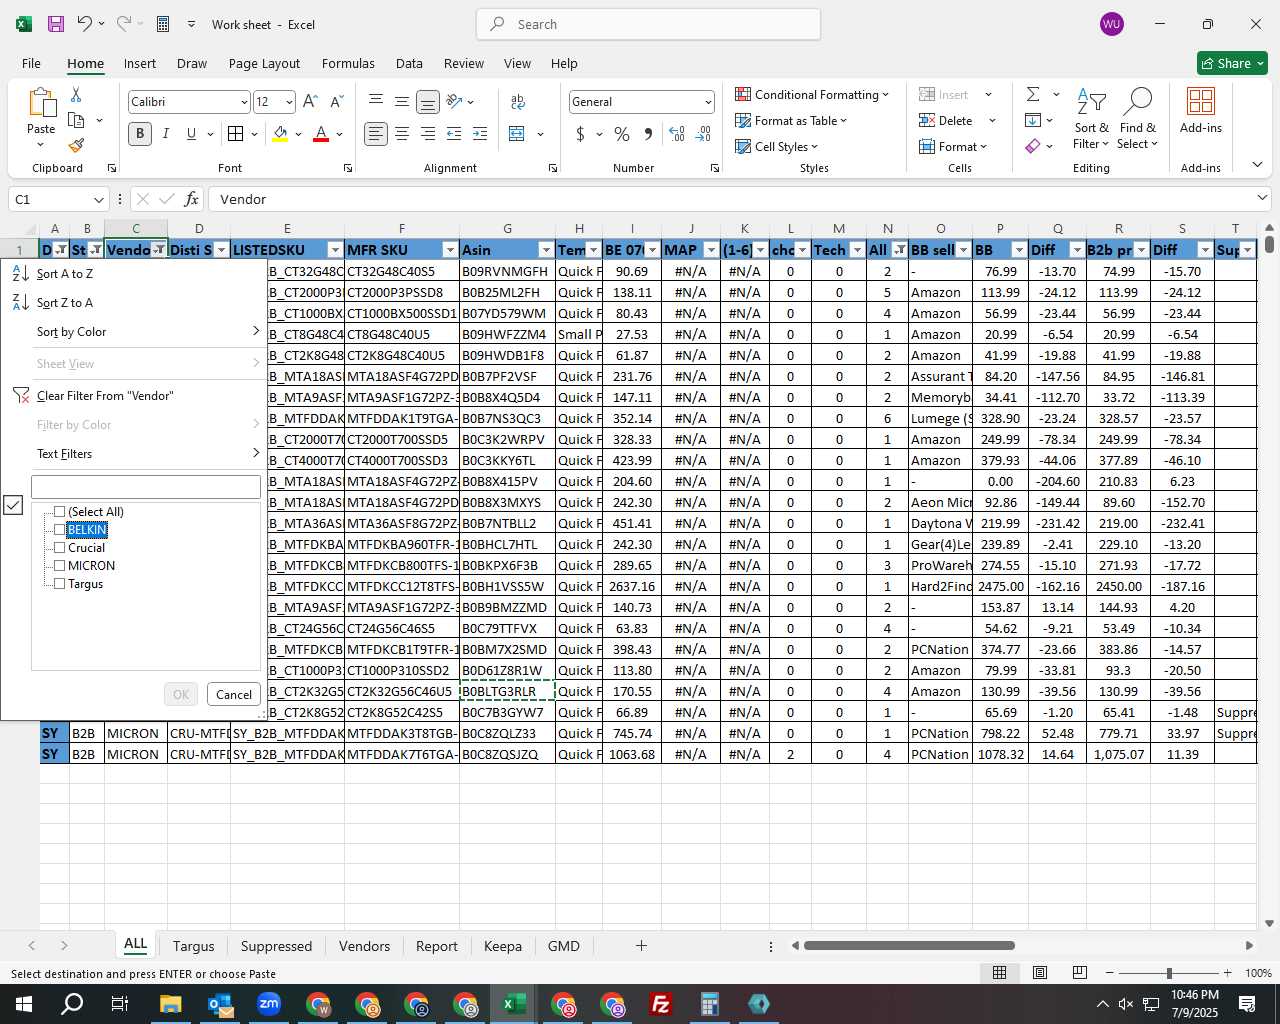Add a new sheet
Viewport: 1280px width, 1024px height.
tap(641, 945)
